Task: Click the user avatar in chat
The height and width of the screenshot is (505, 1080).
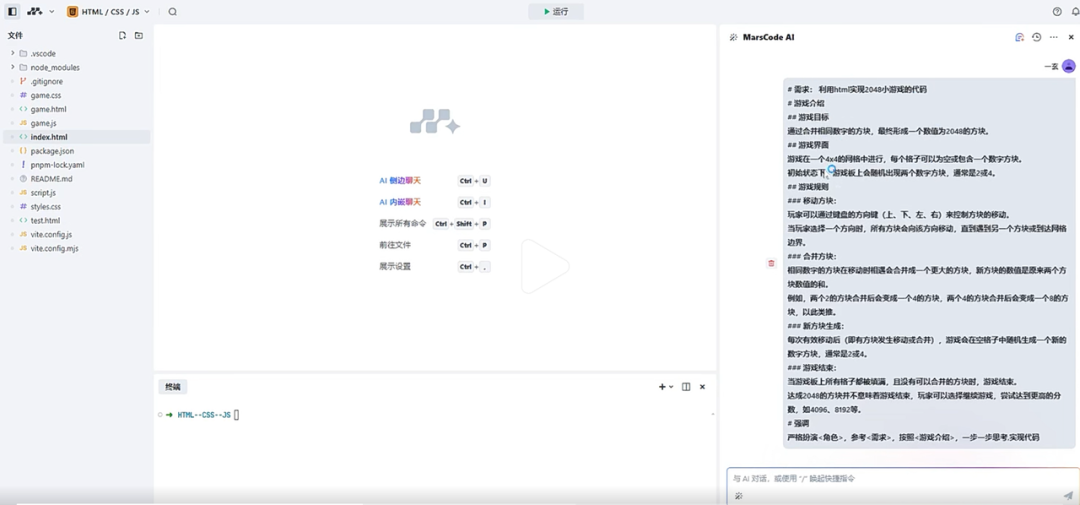Action: coord(1068,66)
